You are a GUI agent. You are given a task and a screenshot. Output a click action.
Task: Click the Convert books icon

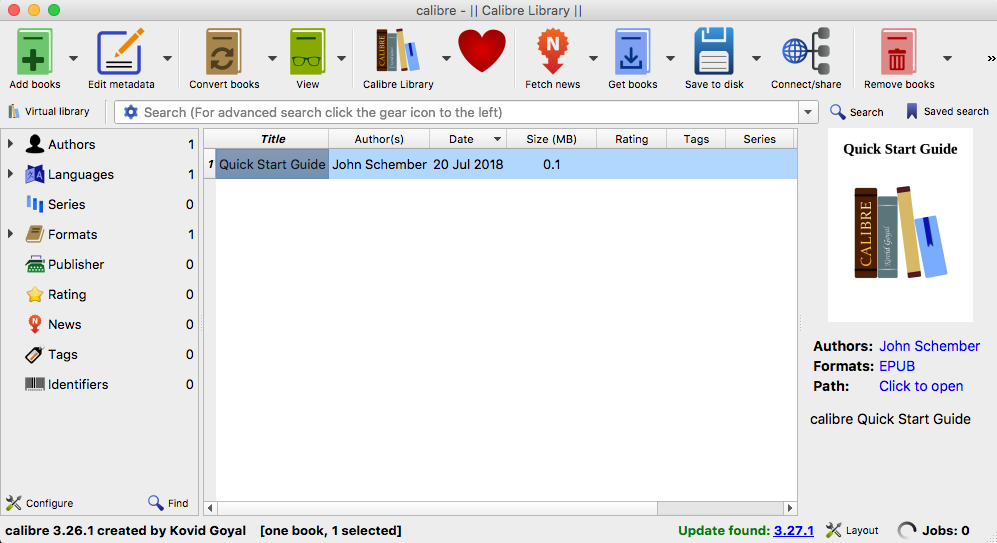pyautogui.click(x=224, y=51)
